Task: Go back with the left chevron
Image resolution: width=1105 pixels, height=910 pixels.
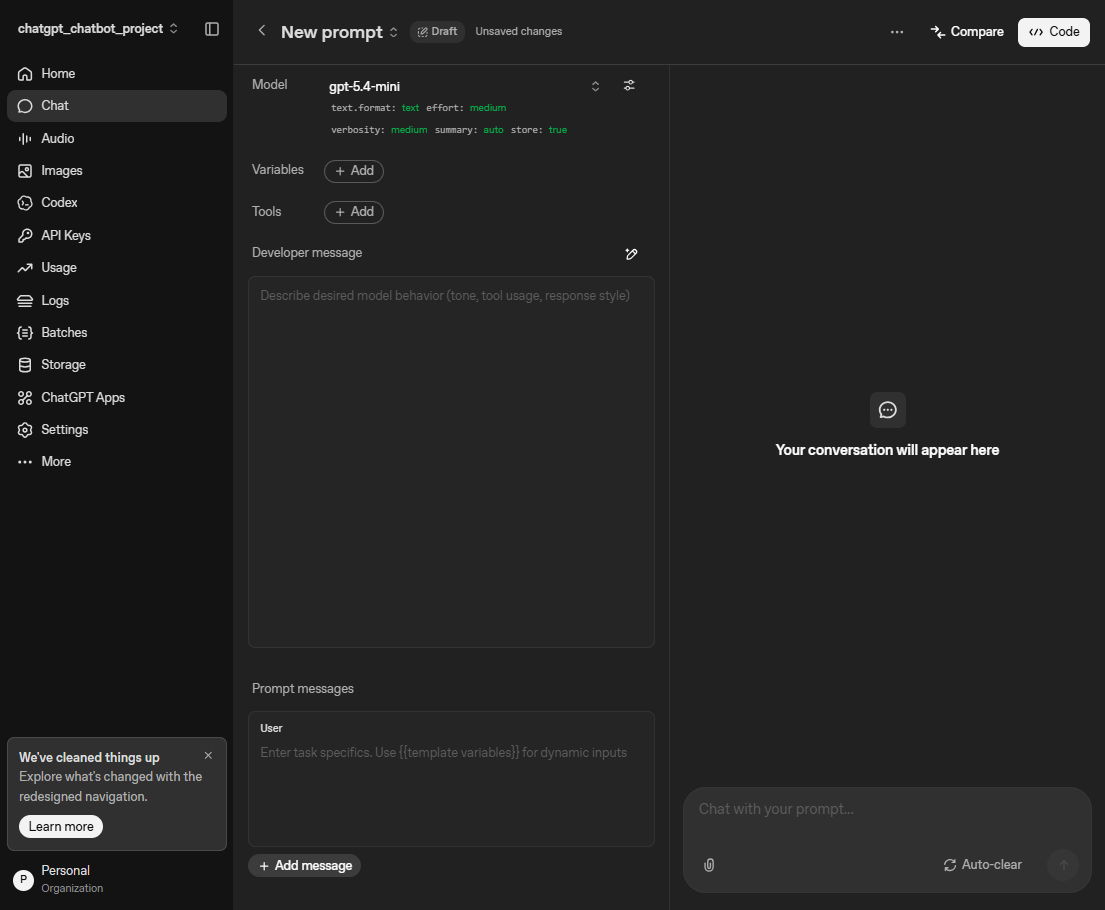Action: (261, 30)
